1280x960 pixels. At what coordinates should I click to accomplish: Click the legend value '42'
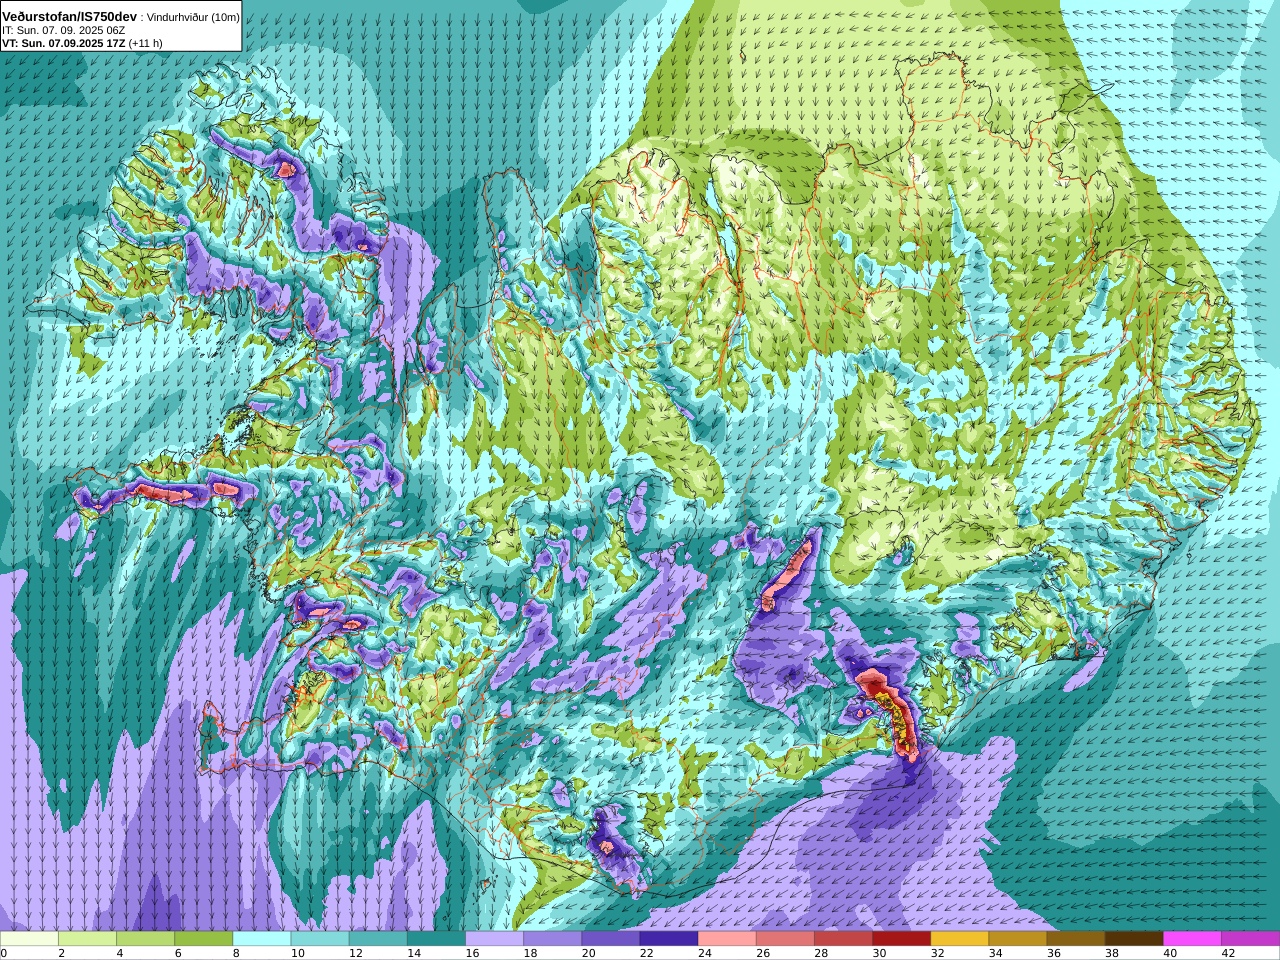(1228, 954)
